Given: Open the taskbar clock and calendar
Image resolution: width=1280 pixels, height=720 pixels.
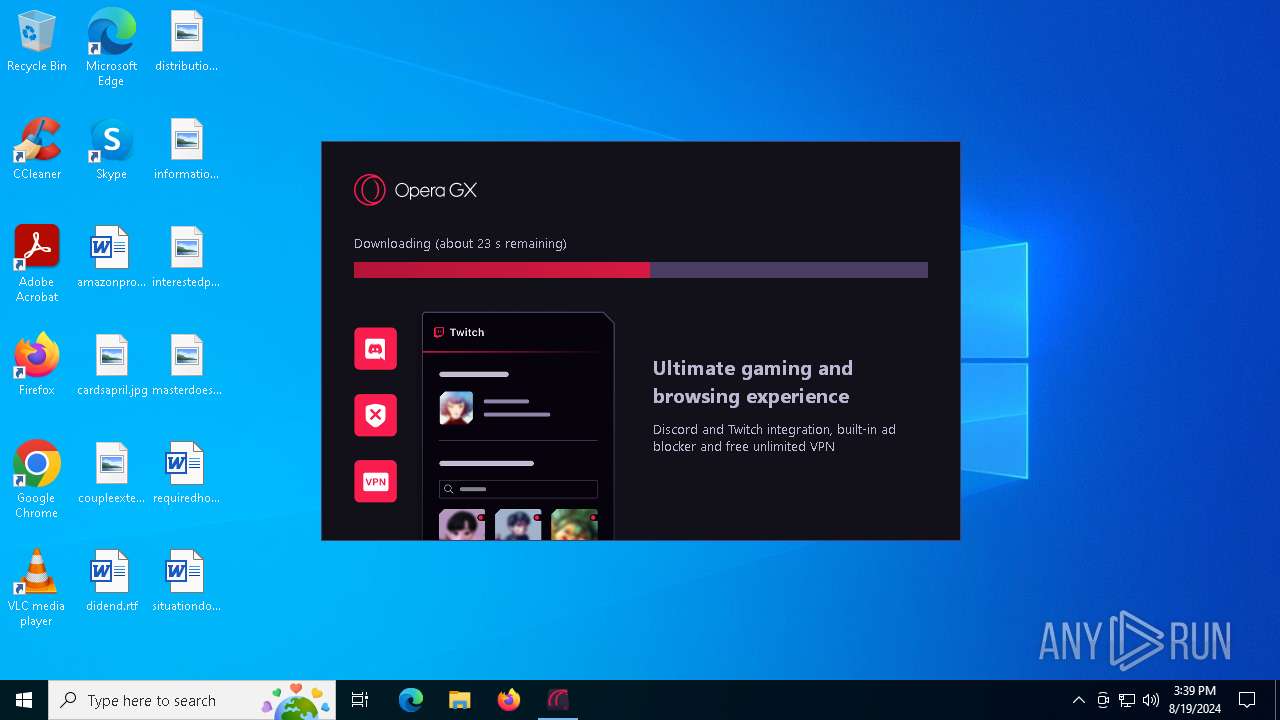Looking at the screenshot, I should 1195,700.
